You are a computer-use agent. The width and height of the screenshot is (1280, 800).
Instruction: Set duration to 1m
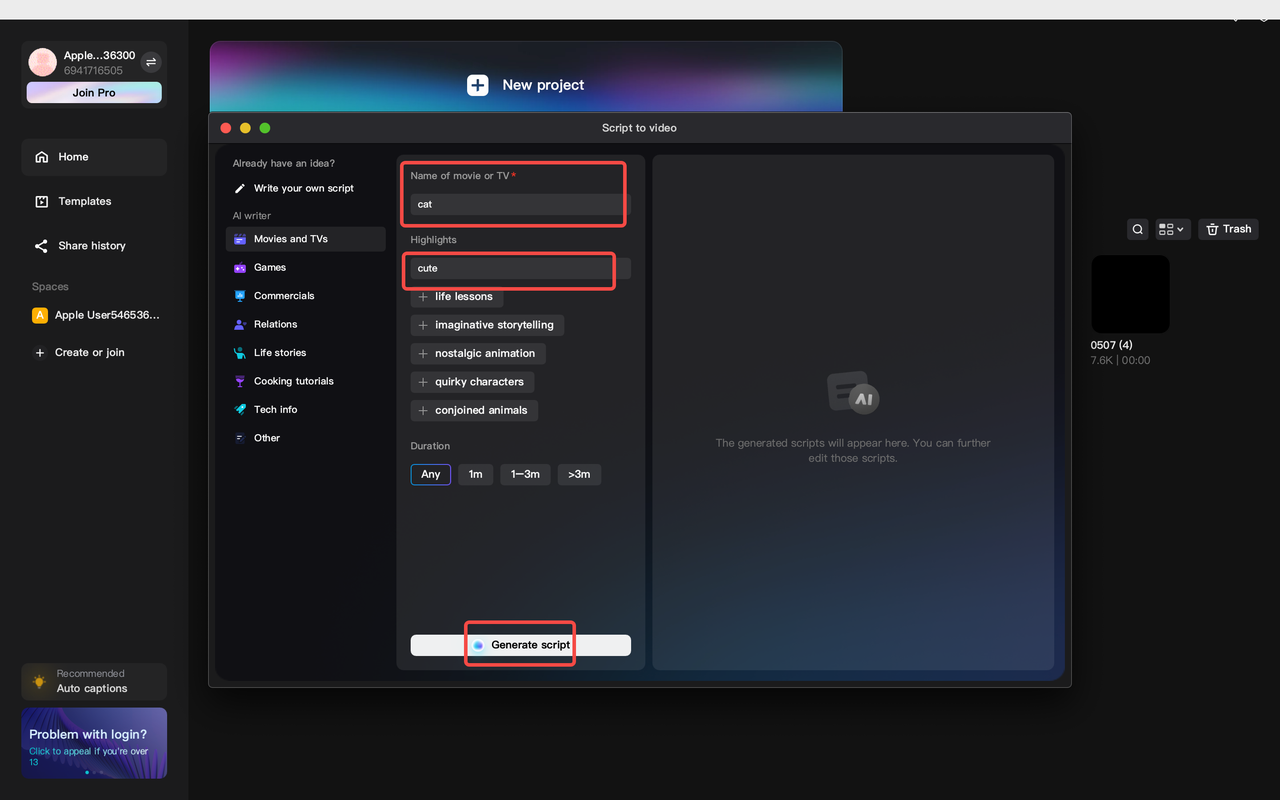tap(475, 474)
